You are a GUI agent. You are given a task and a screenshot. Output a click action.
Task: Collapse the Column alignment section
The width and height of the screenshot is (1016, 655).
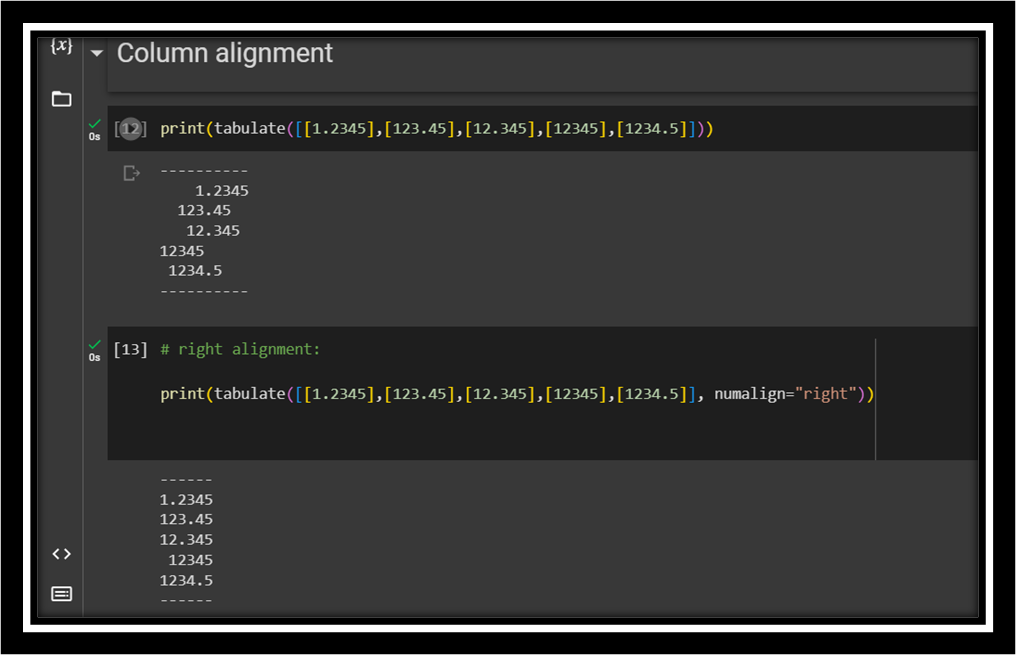tap(97, 53)
